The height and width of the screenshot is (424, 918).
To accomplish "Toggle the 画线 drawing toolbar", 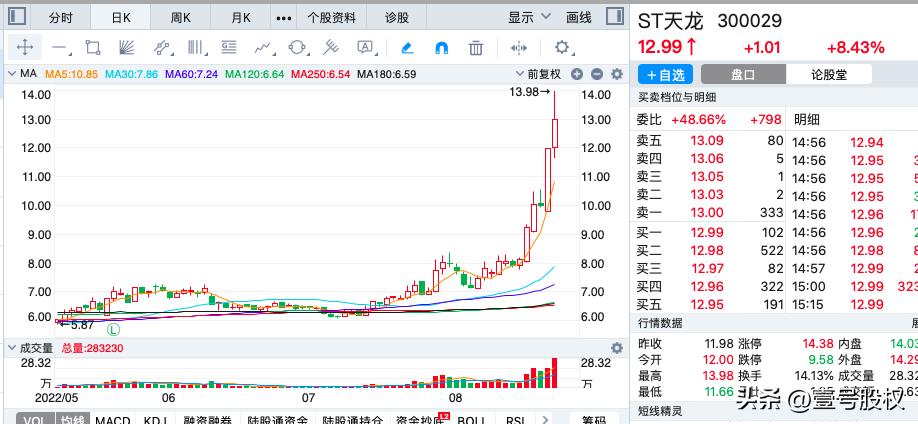I will (578, 18).
